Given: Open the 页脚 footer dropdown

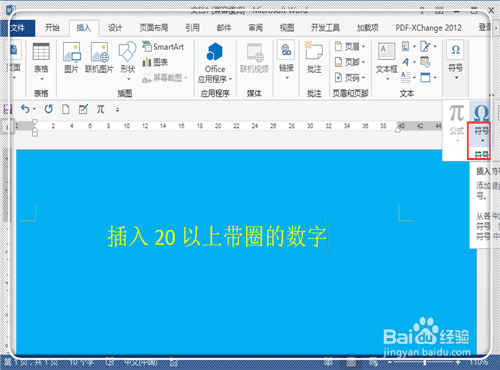Looking at the screenshot, I should coord(350,62).
